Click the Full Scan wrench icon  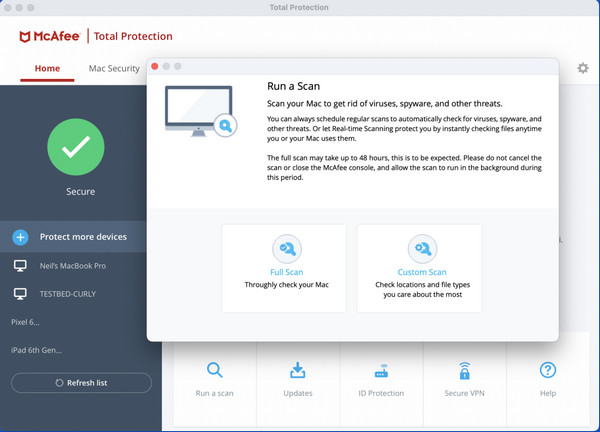pos(287,249)
